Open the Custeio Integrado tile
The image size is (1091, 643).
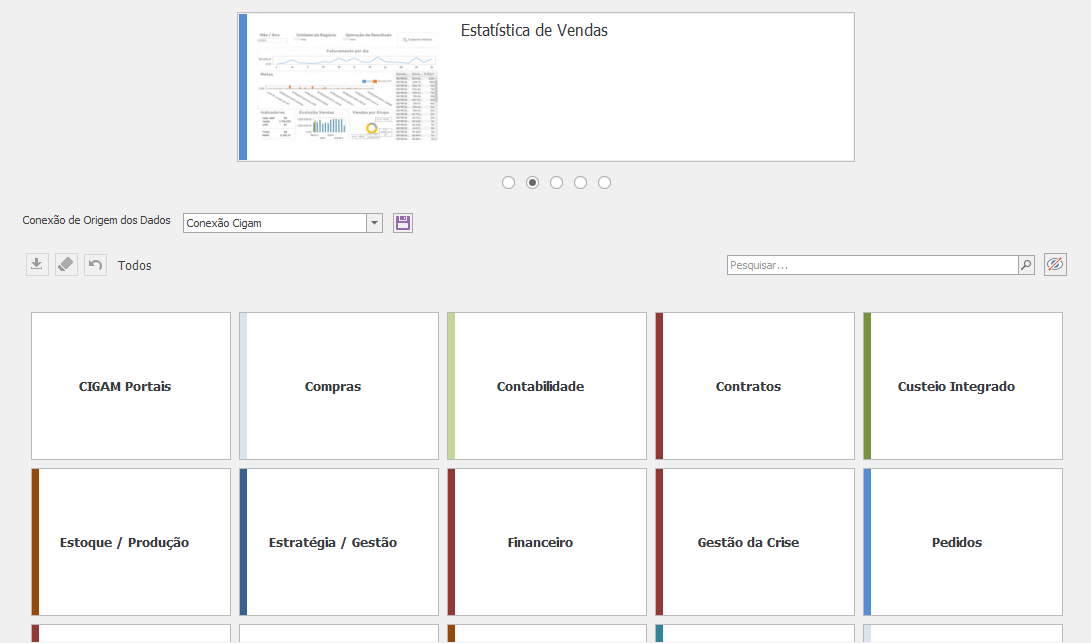[x=963, y=386]
